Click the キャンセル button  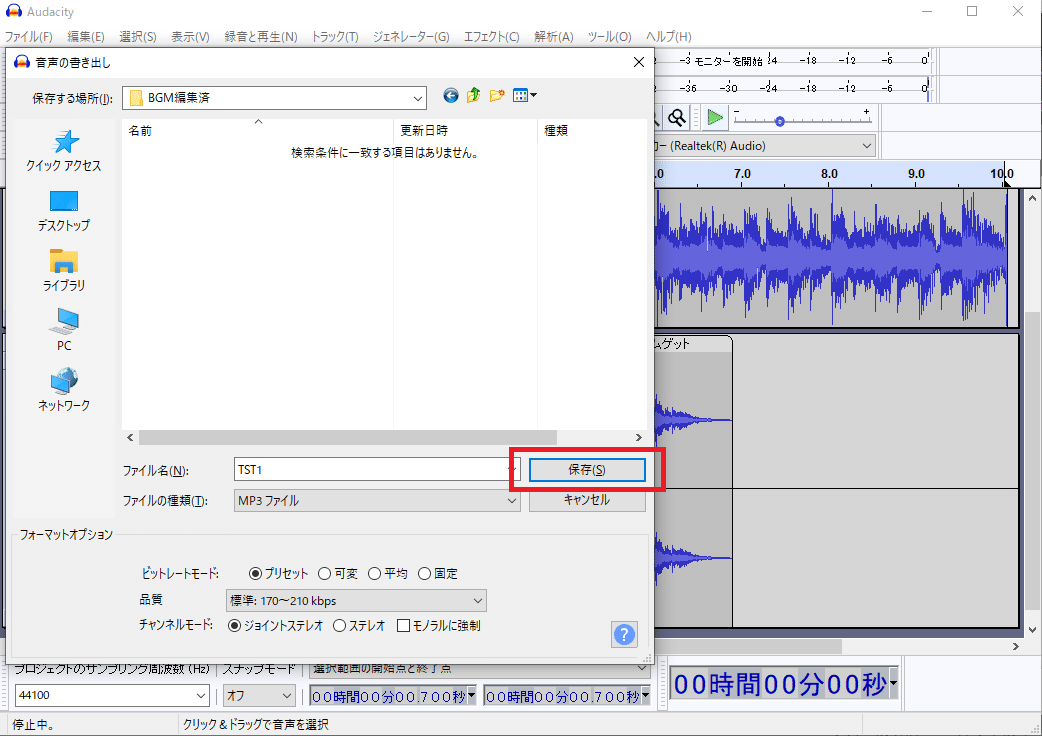(x=587, y=500)
